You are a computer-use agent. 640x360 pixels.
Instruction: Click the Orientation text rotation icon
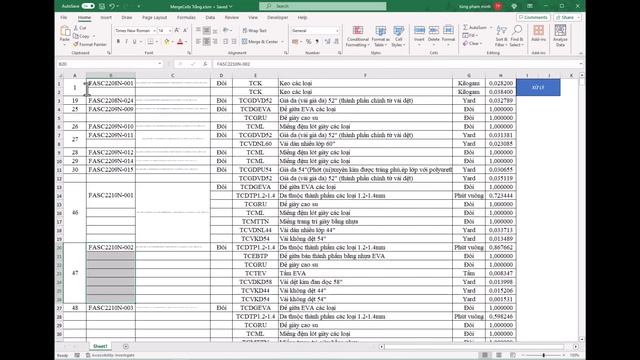(x=225, y=31)
